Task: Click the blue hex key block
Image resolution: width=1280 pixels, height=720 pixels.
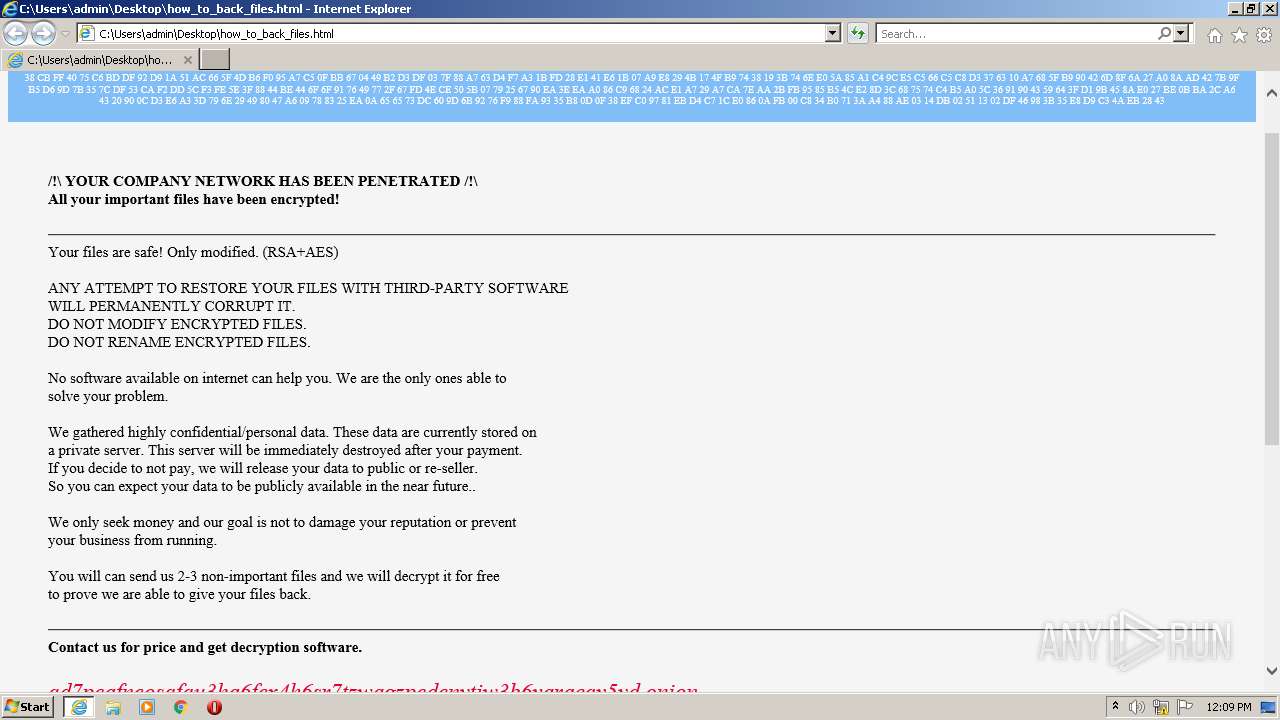Action: point(631,96)
